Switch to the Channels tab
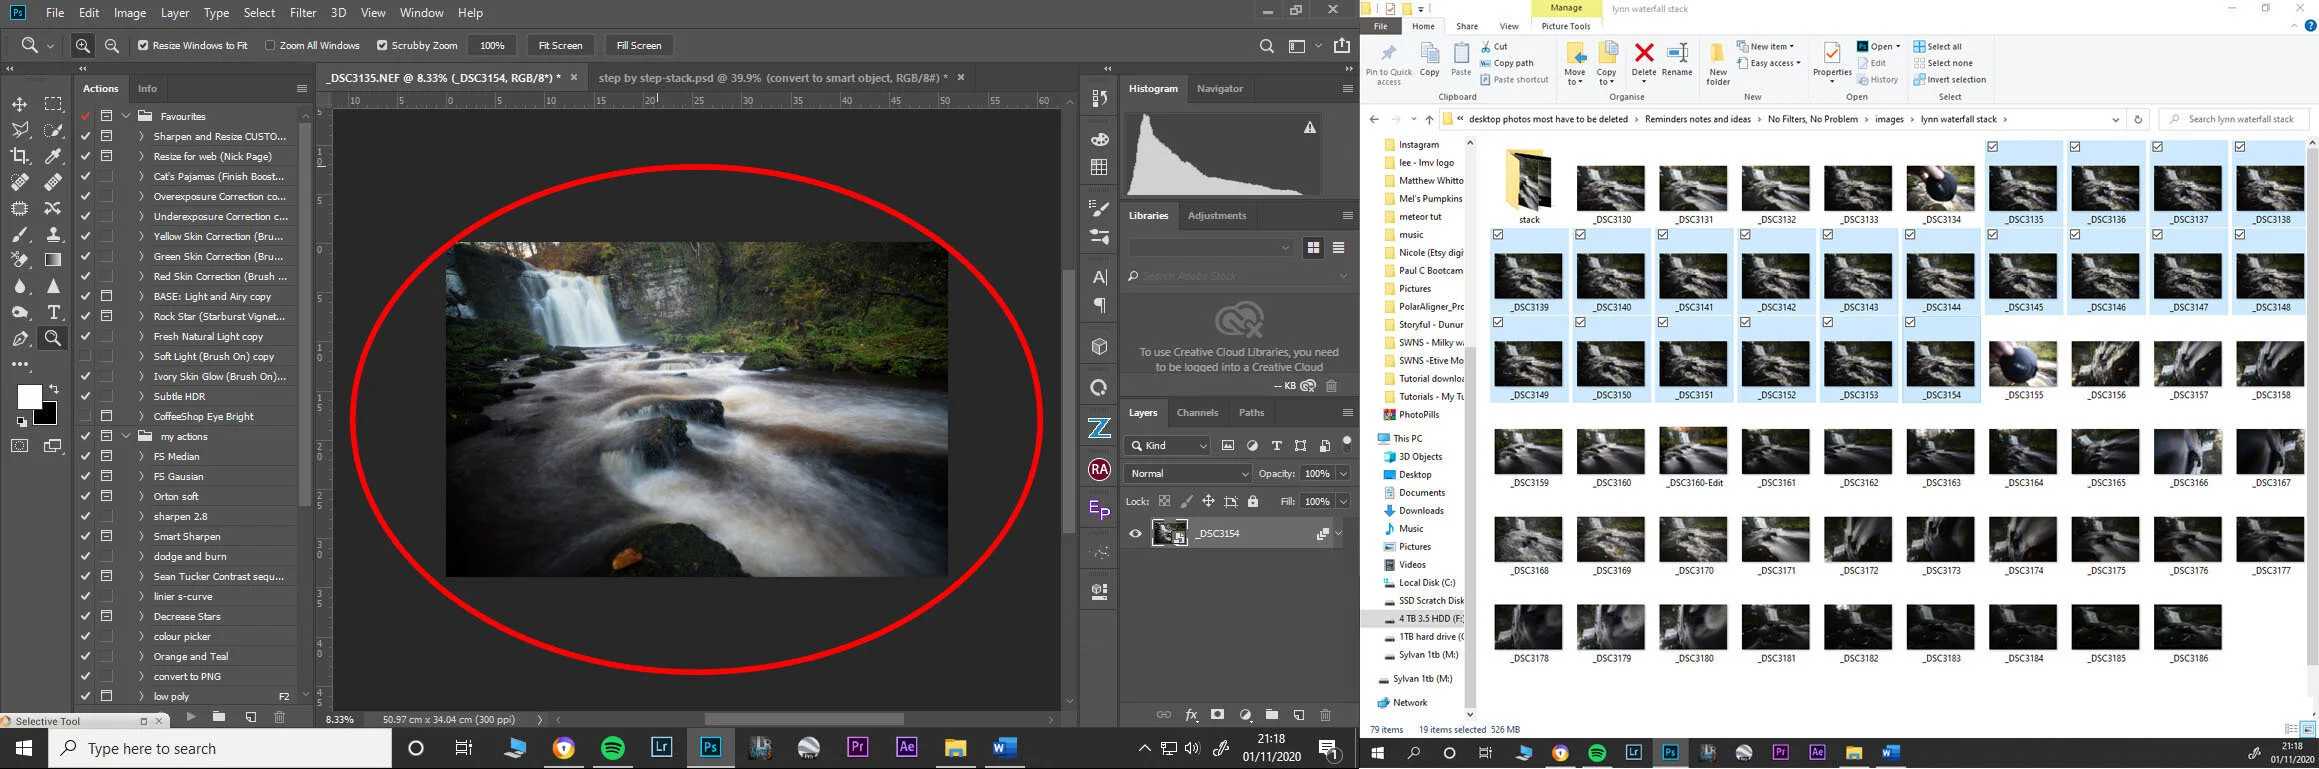 coord(1197,412)
